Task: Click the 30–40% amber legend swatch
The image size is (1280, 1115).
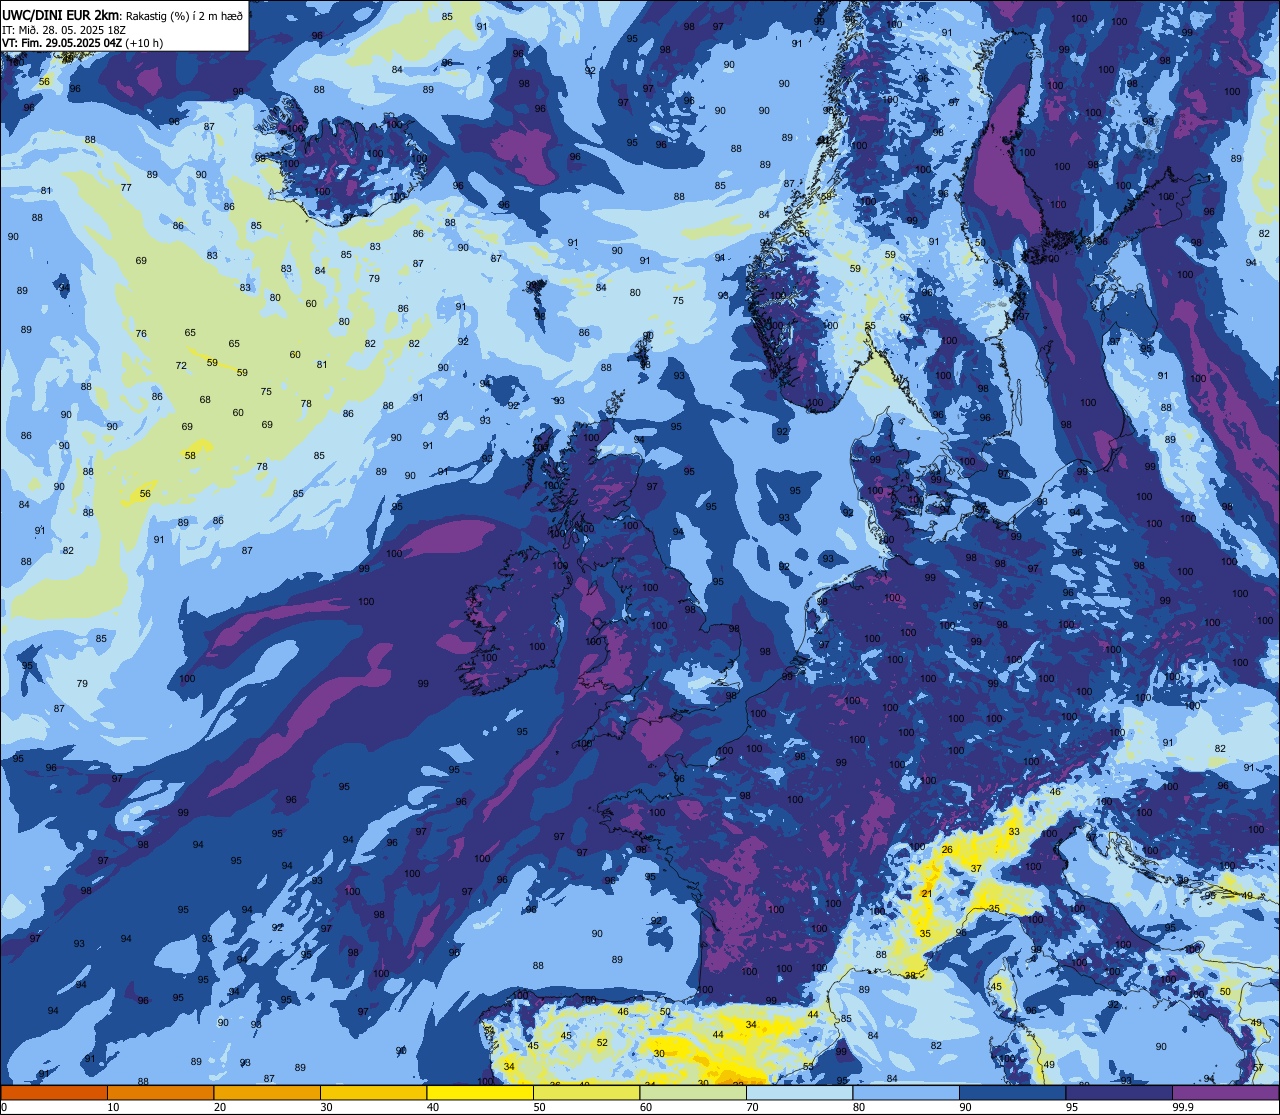Action: tap(373, 1092)
